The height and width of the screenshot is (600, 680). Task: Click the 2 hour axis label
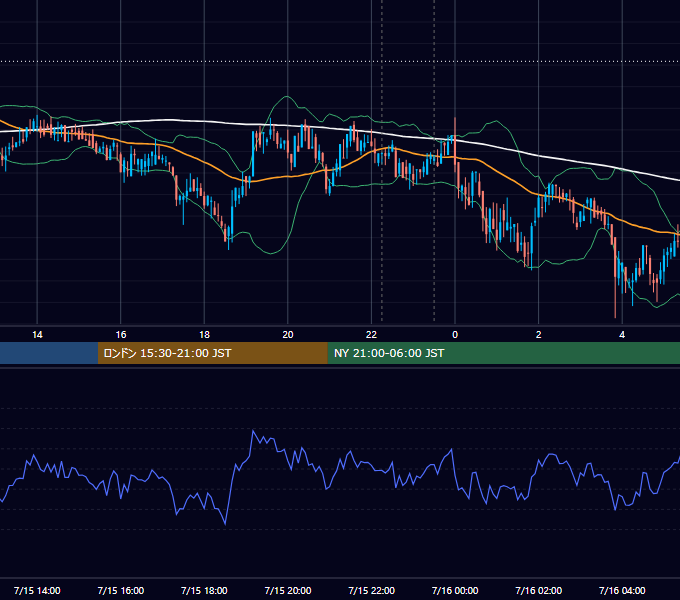click(x=539, y=335)
